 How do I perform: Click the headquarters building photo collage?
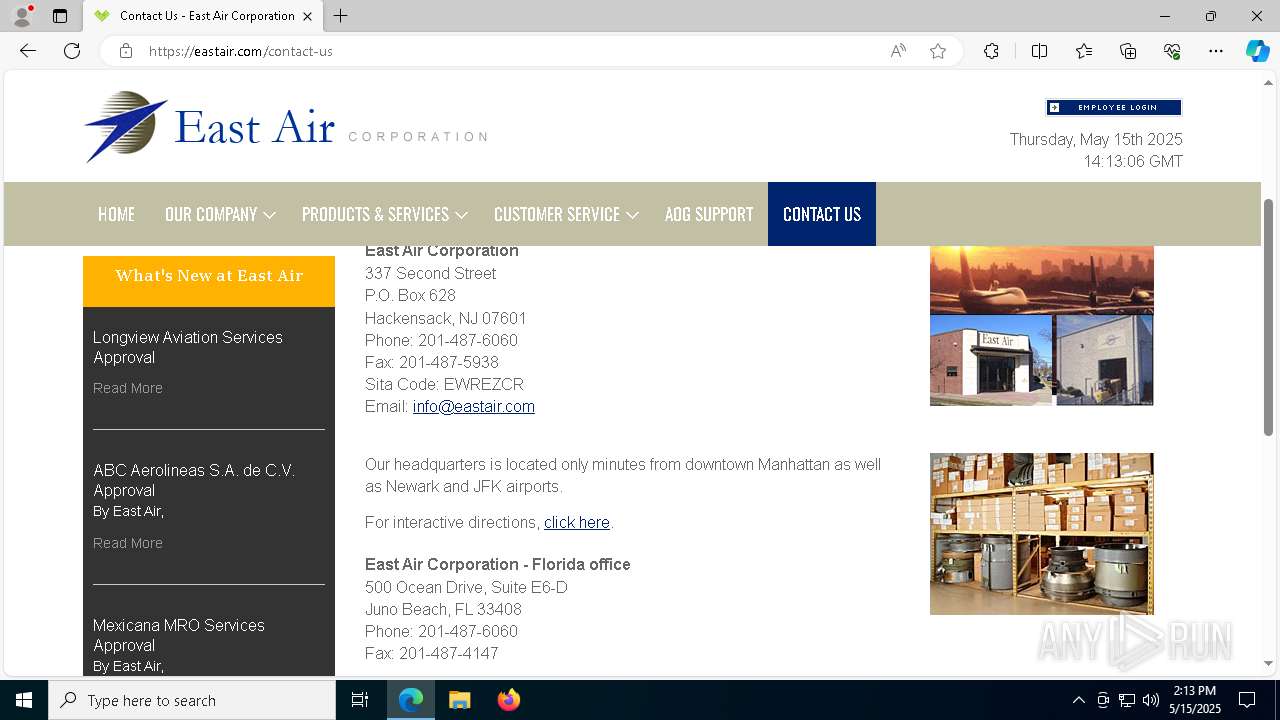pyautogui.click(x=1041, y=326)
